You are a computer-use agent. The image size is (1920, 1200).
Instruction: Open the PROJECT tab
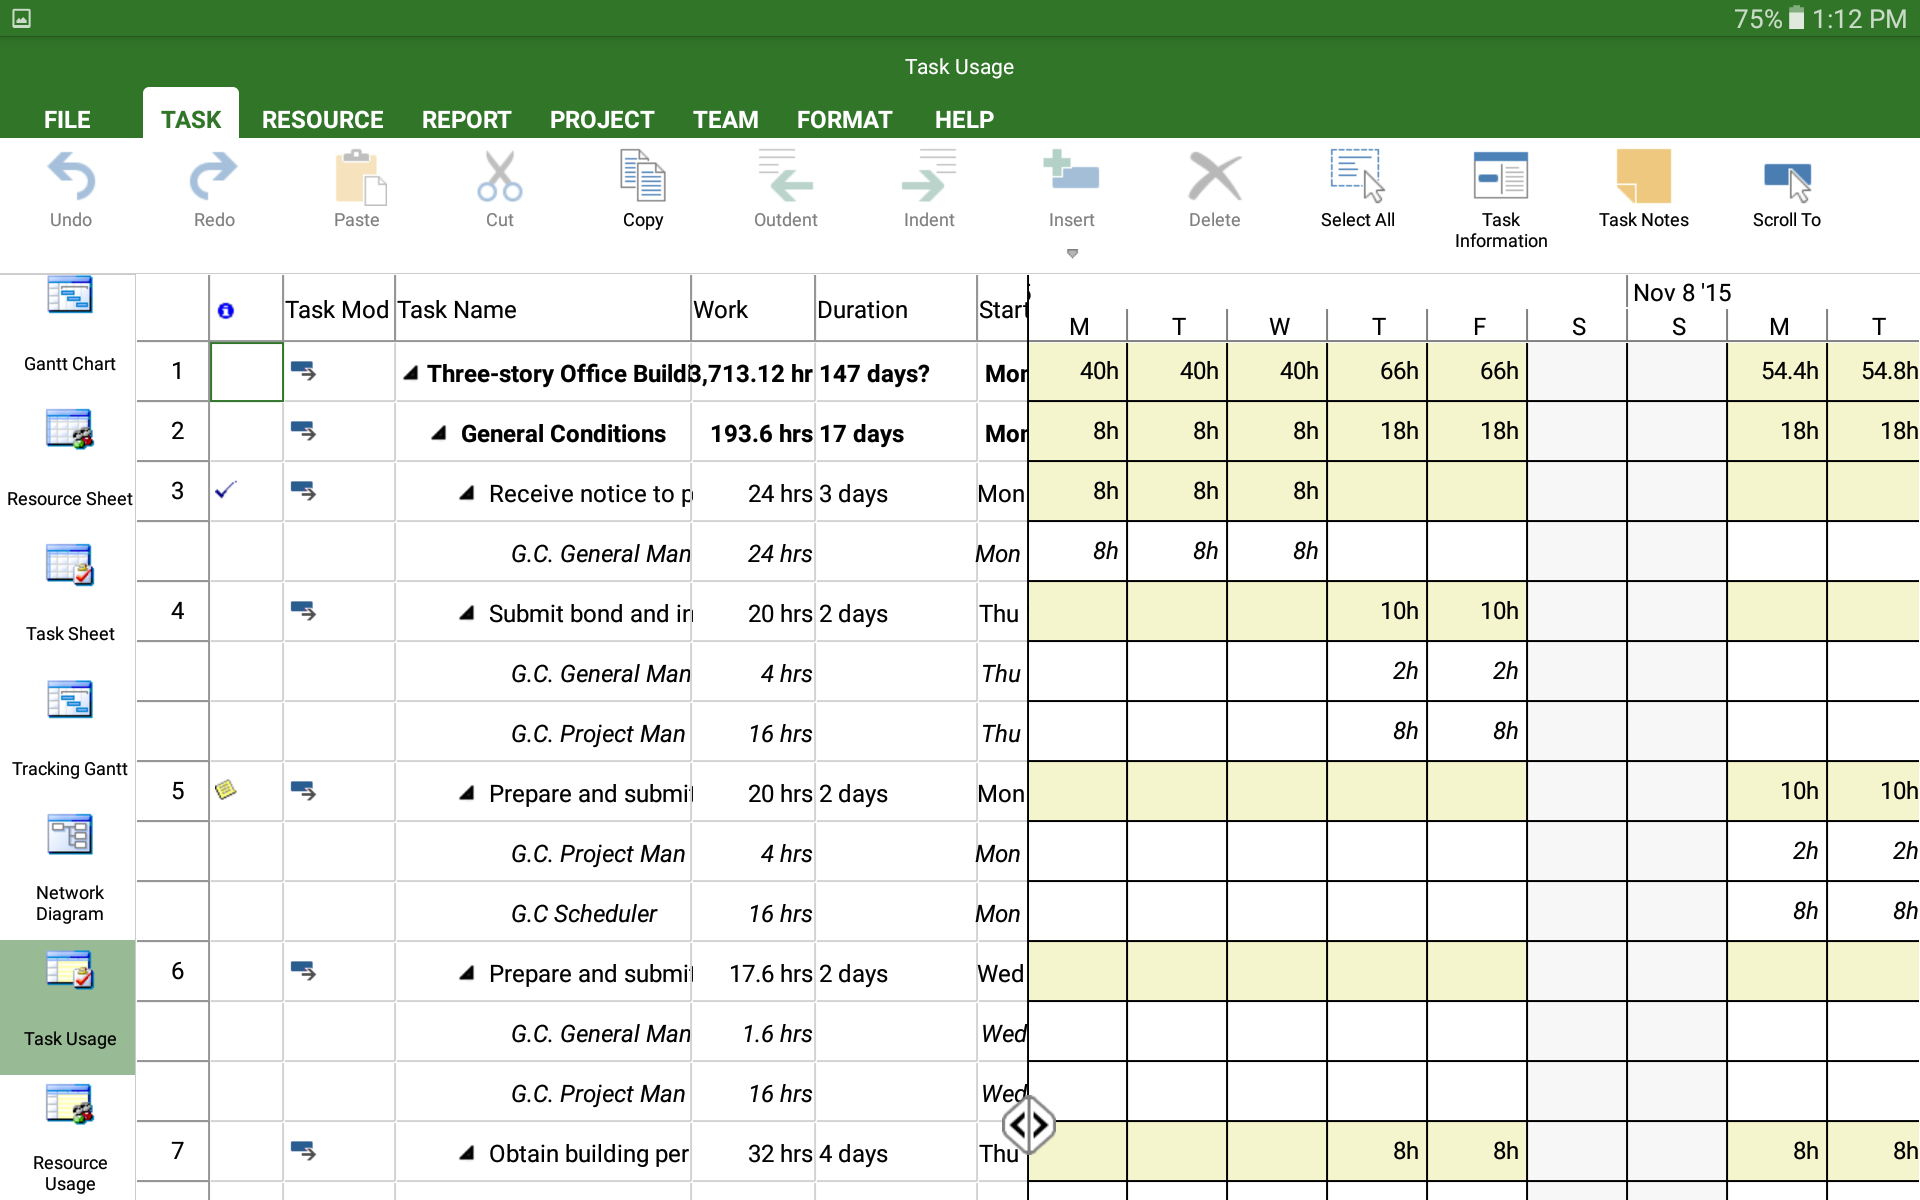602,120
